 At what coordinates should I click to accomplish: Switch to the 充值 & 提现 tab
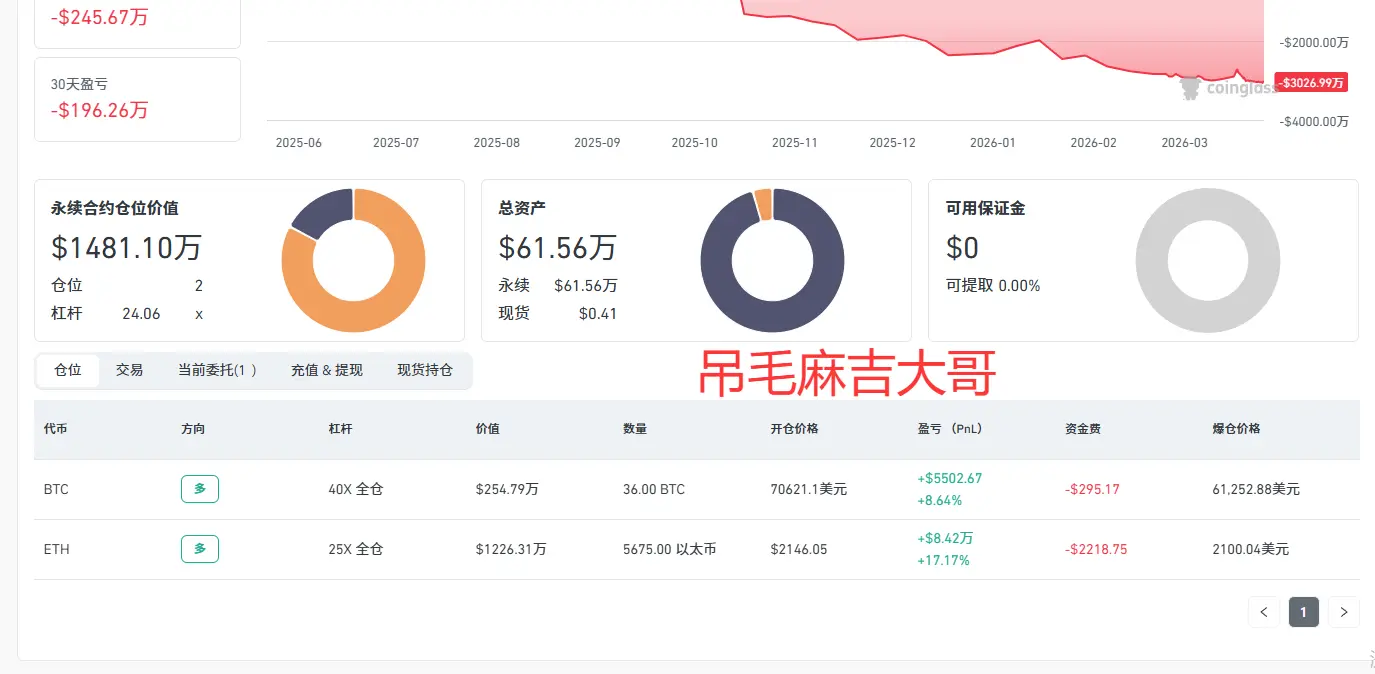(327, 370)
